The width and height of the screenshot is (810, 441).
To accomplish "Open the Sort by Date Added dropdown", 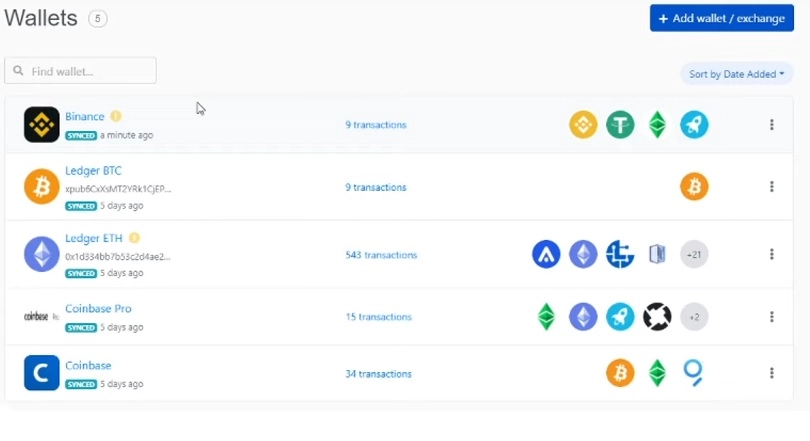I will [736, 74].
